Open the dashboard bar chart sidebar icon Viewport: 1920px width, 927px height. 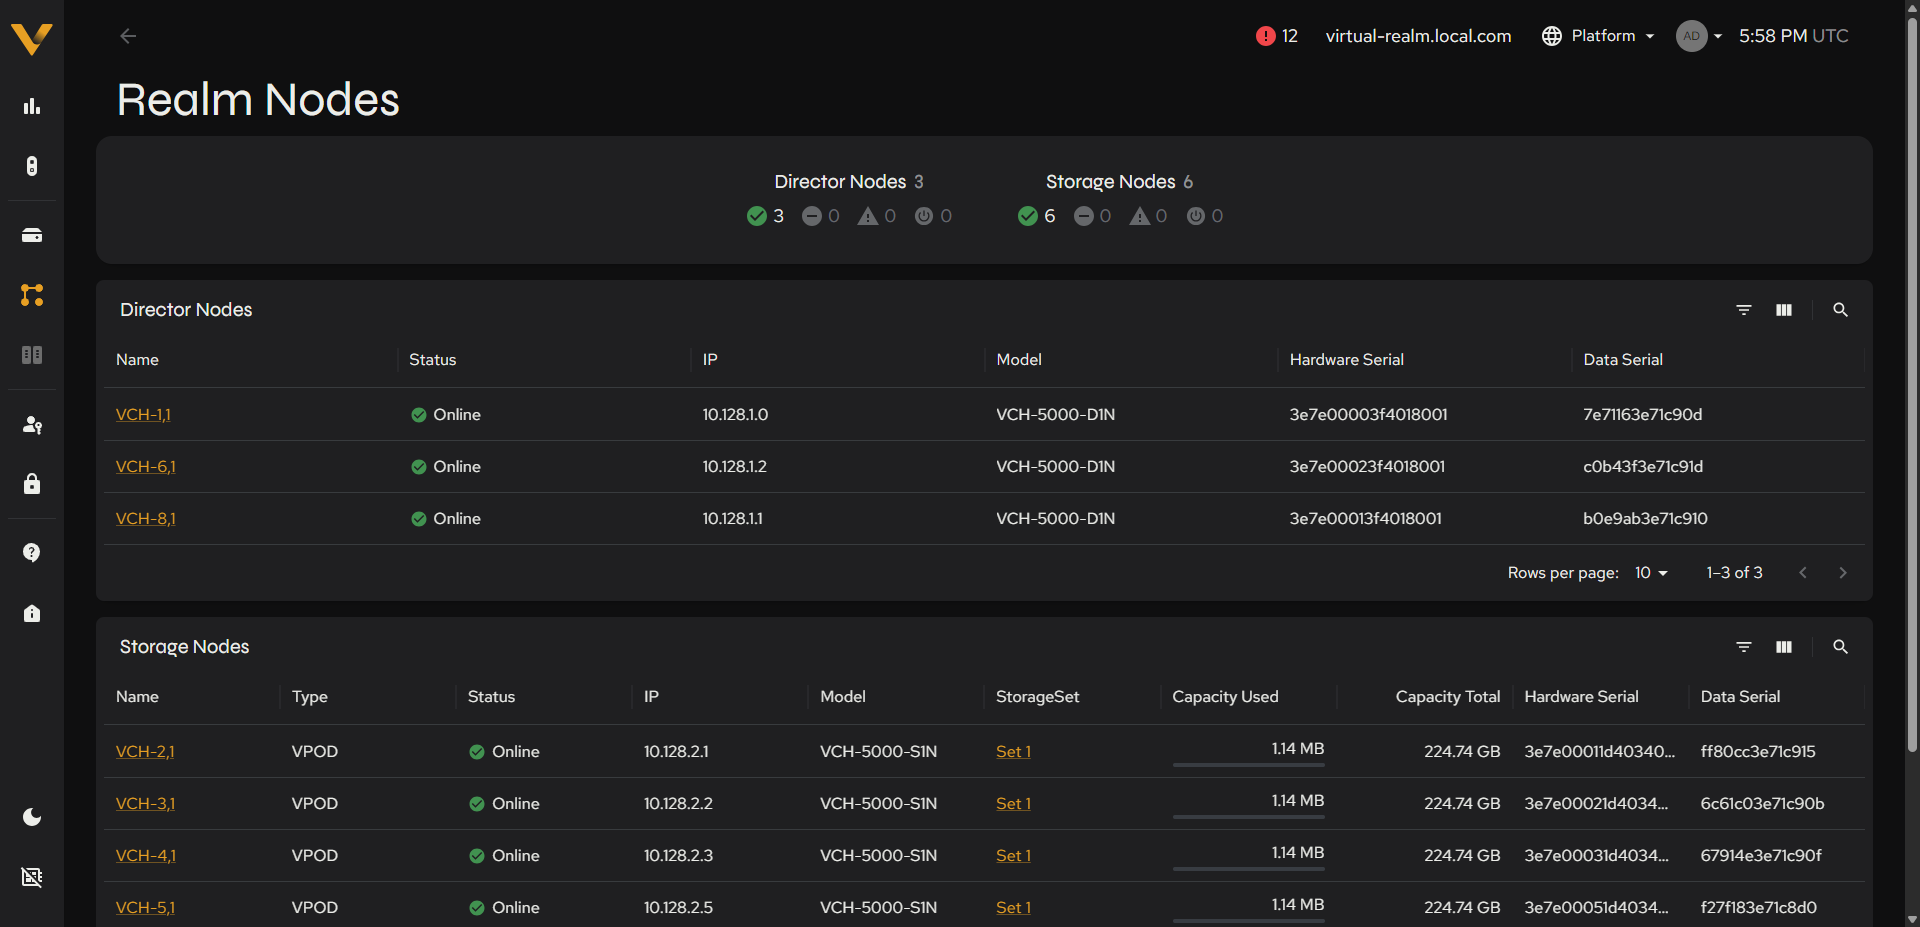tap(32, 106)
